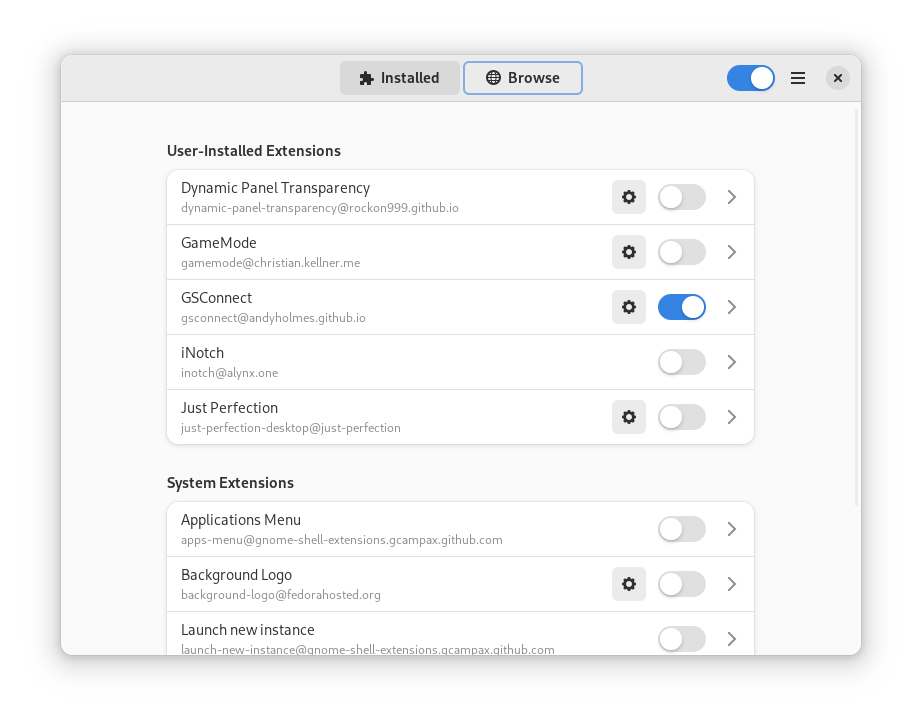Expand Dynamic Panel Transparency details chevron

click(732, 197)
